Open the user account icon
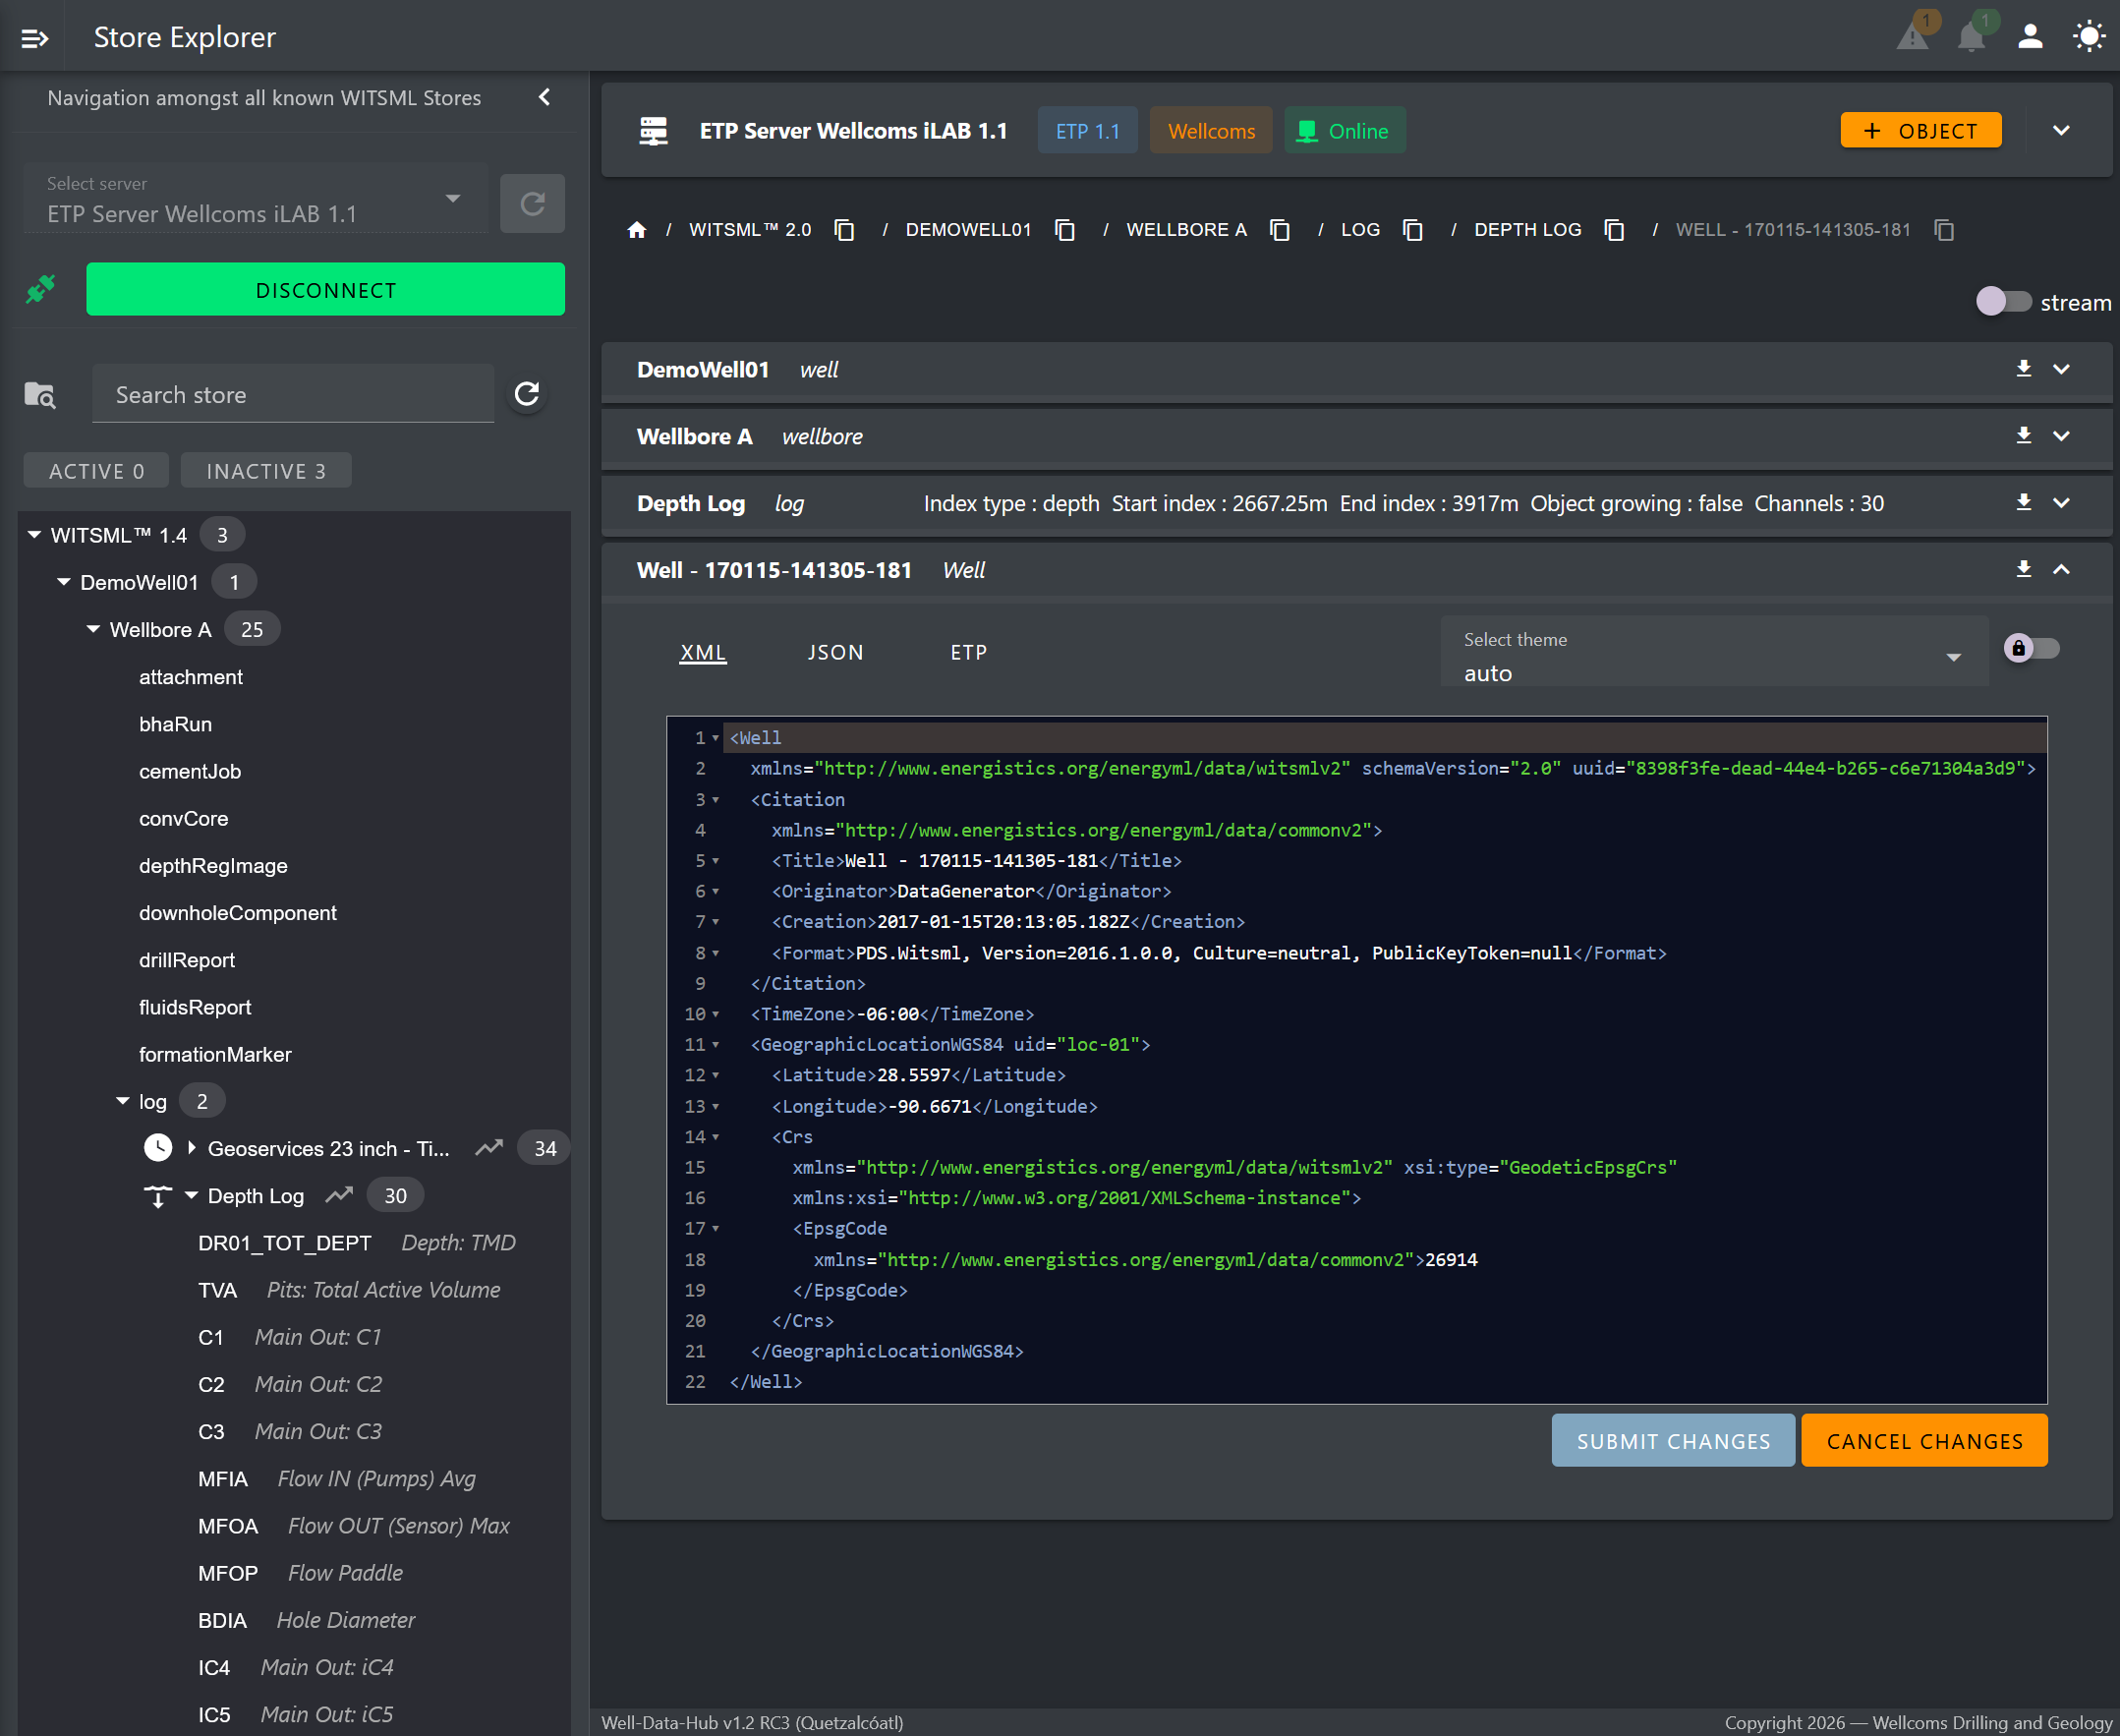 2030,37
